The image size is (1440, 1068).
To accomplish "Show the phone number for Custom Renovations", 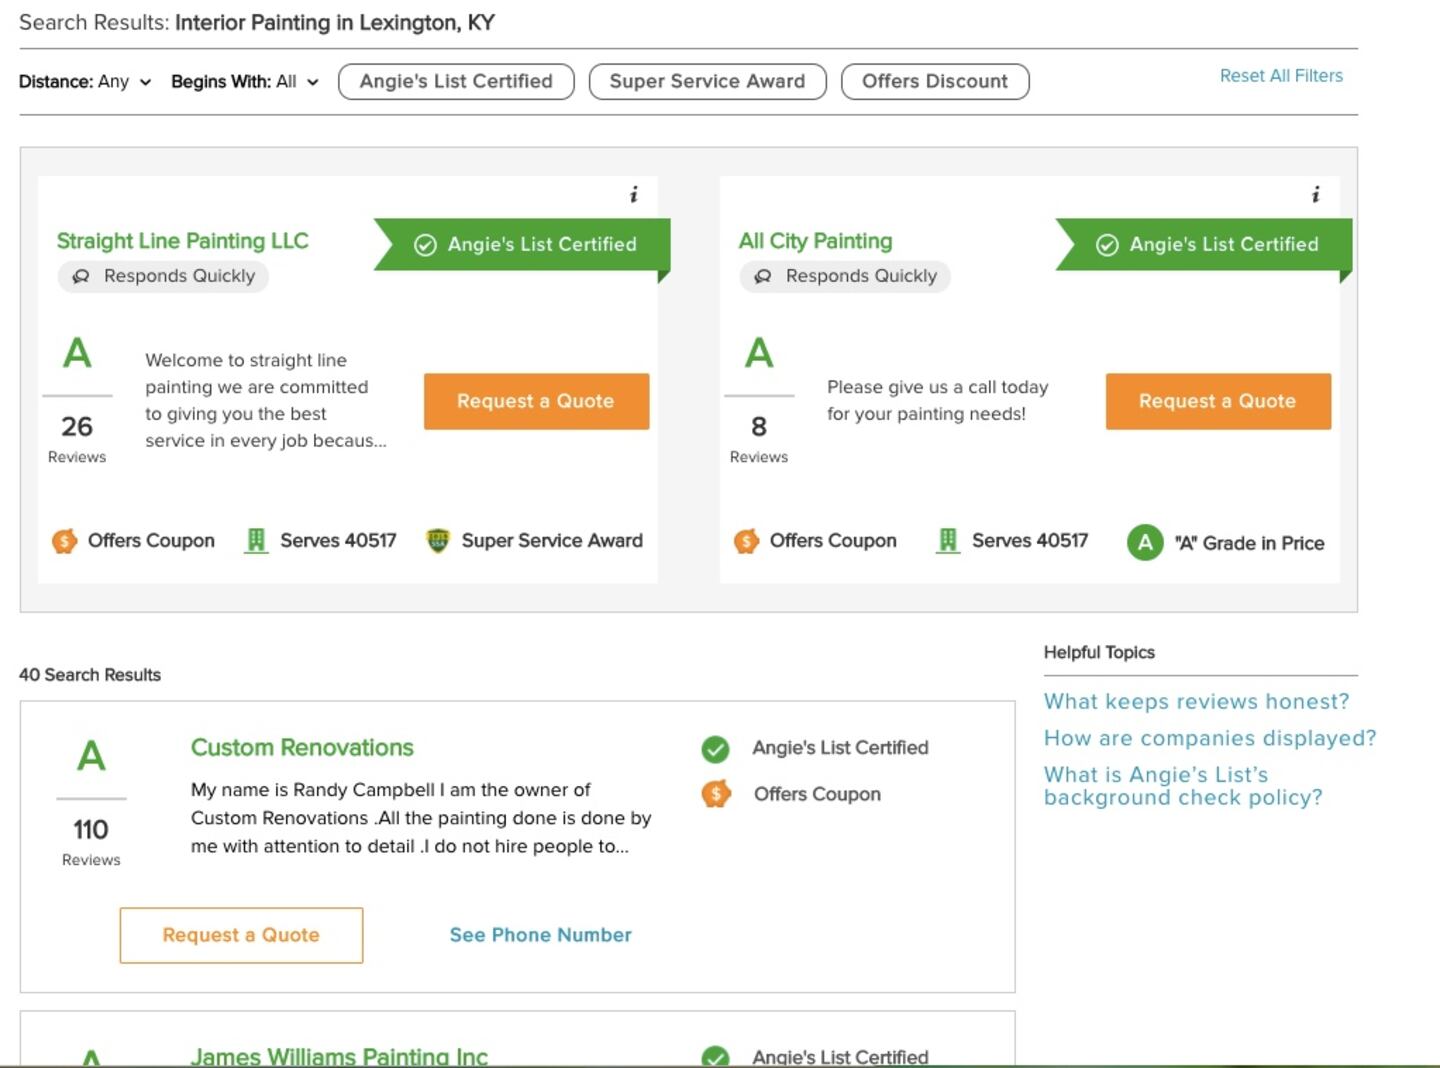I will point(540,935).
